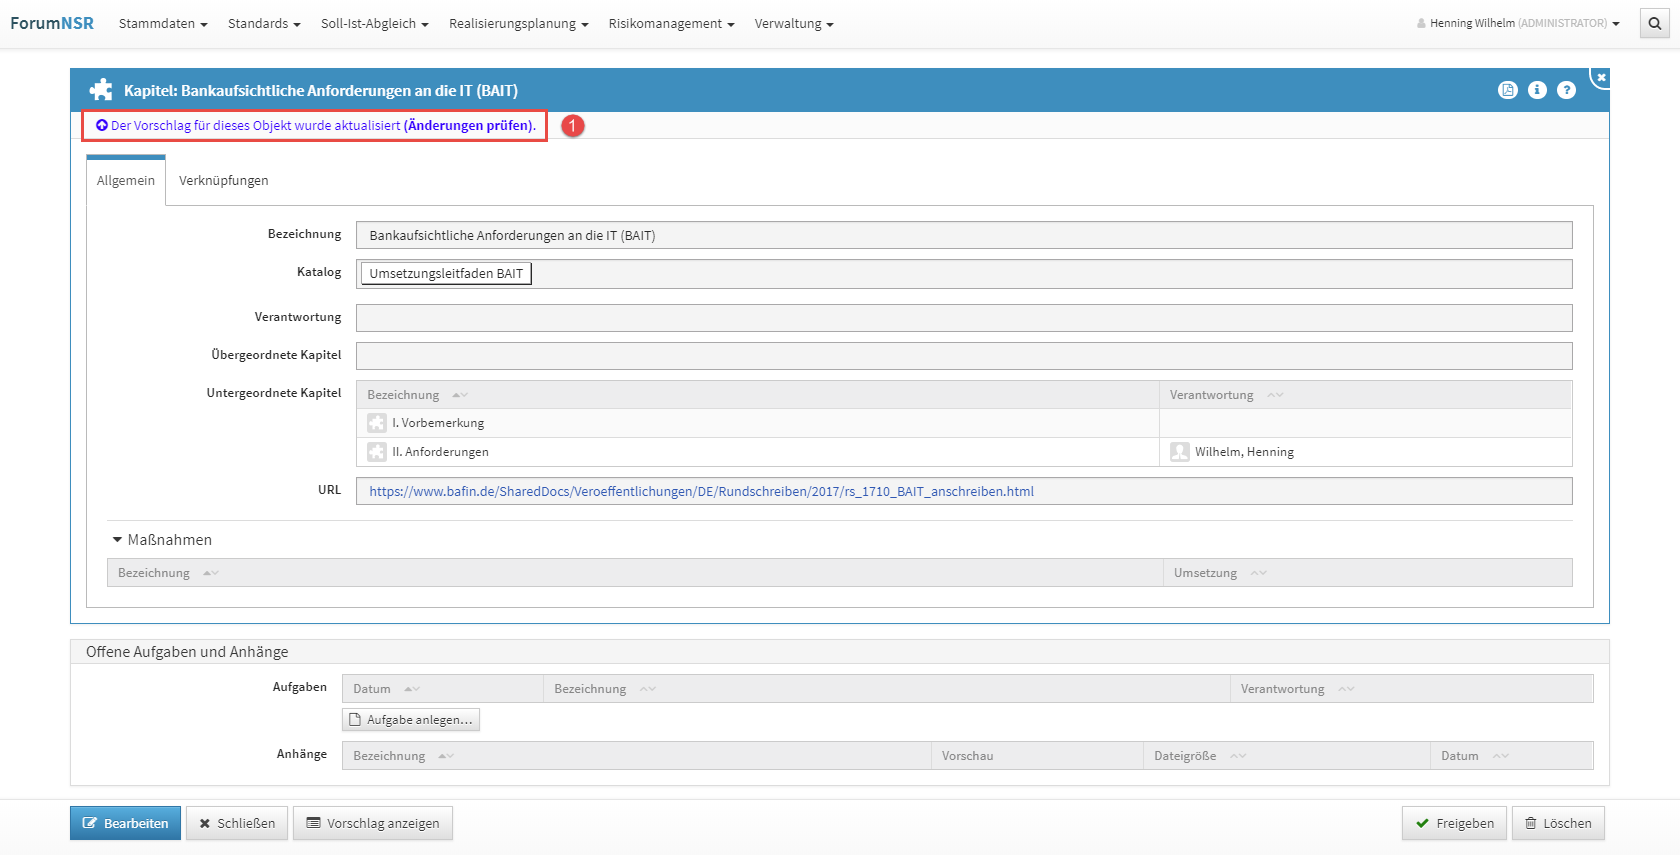
Task: Click the magnifier search icon in navbar
Action: [1655, 23]
